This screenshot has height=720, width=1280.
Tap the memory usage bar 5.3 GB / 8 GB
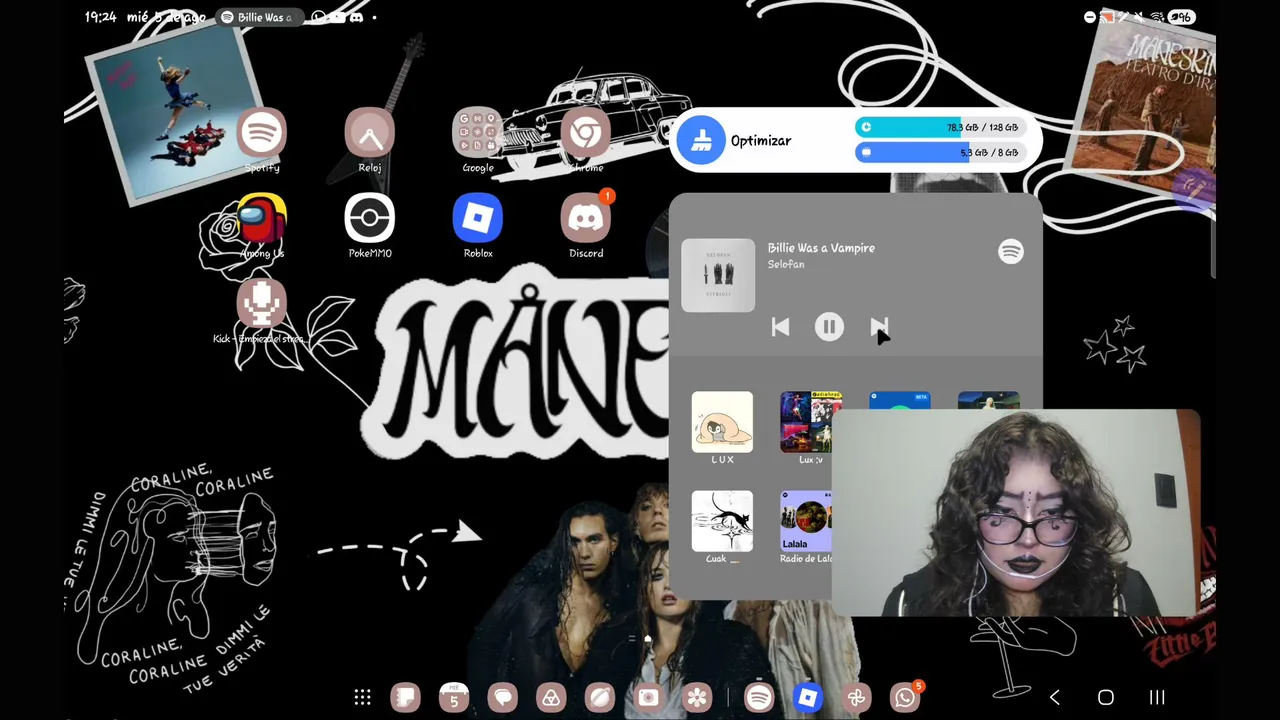coord(940,152)
